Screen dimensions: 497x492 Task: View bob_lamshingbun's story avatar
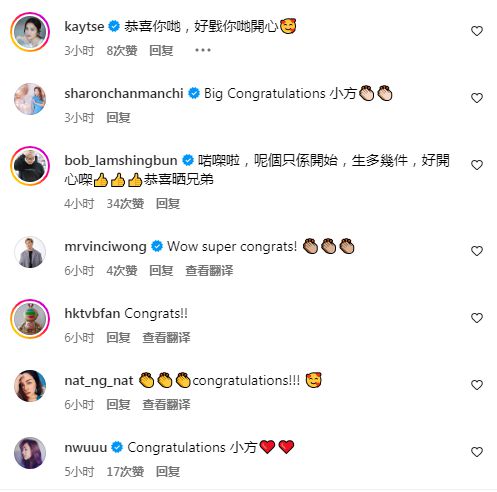point(30,166)
